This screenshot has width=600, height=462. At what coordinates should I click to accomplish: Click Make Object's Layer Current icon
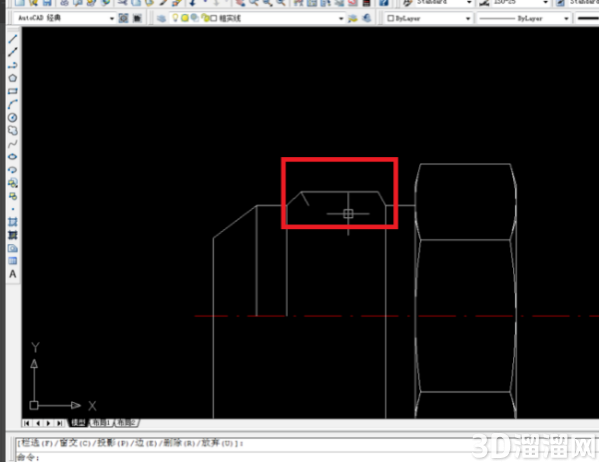tap(352, 18)
